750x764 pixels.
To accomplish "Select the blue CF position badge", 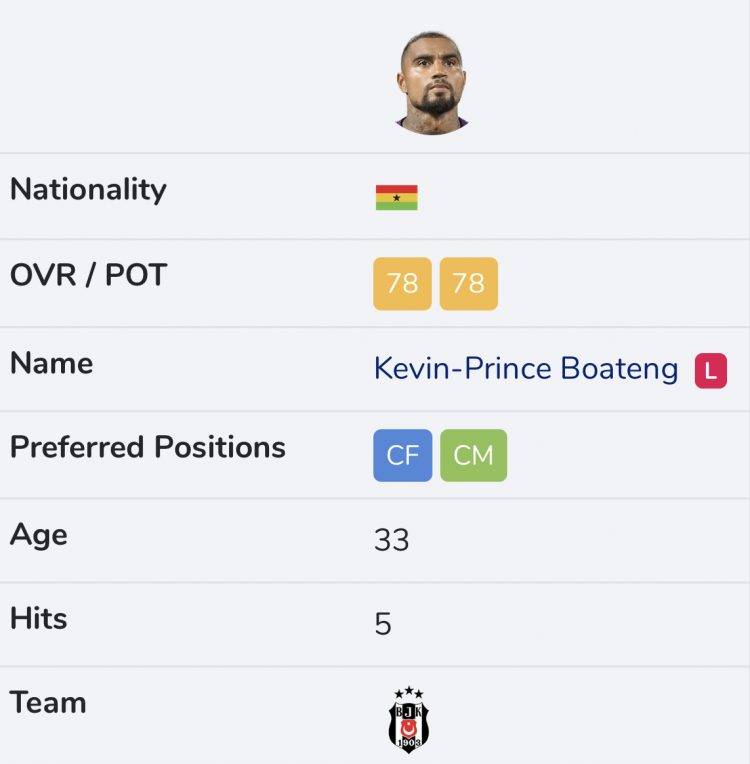I will point(403,455).
